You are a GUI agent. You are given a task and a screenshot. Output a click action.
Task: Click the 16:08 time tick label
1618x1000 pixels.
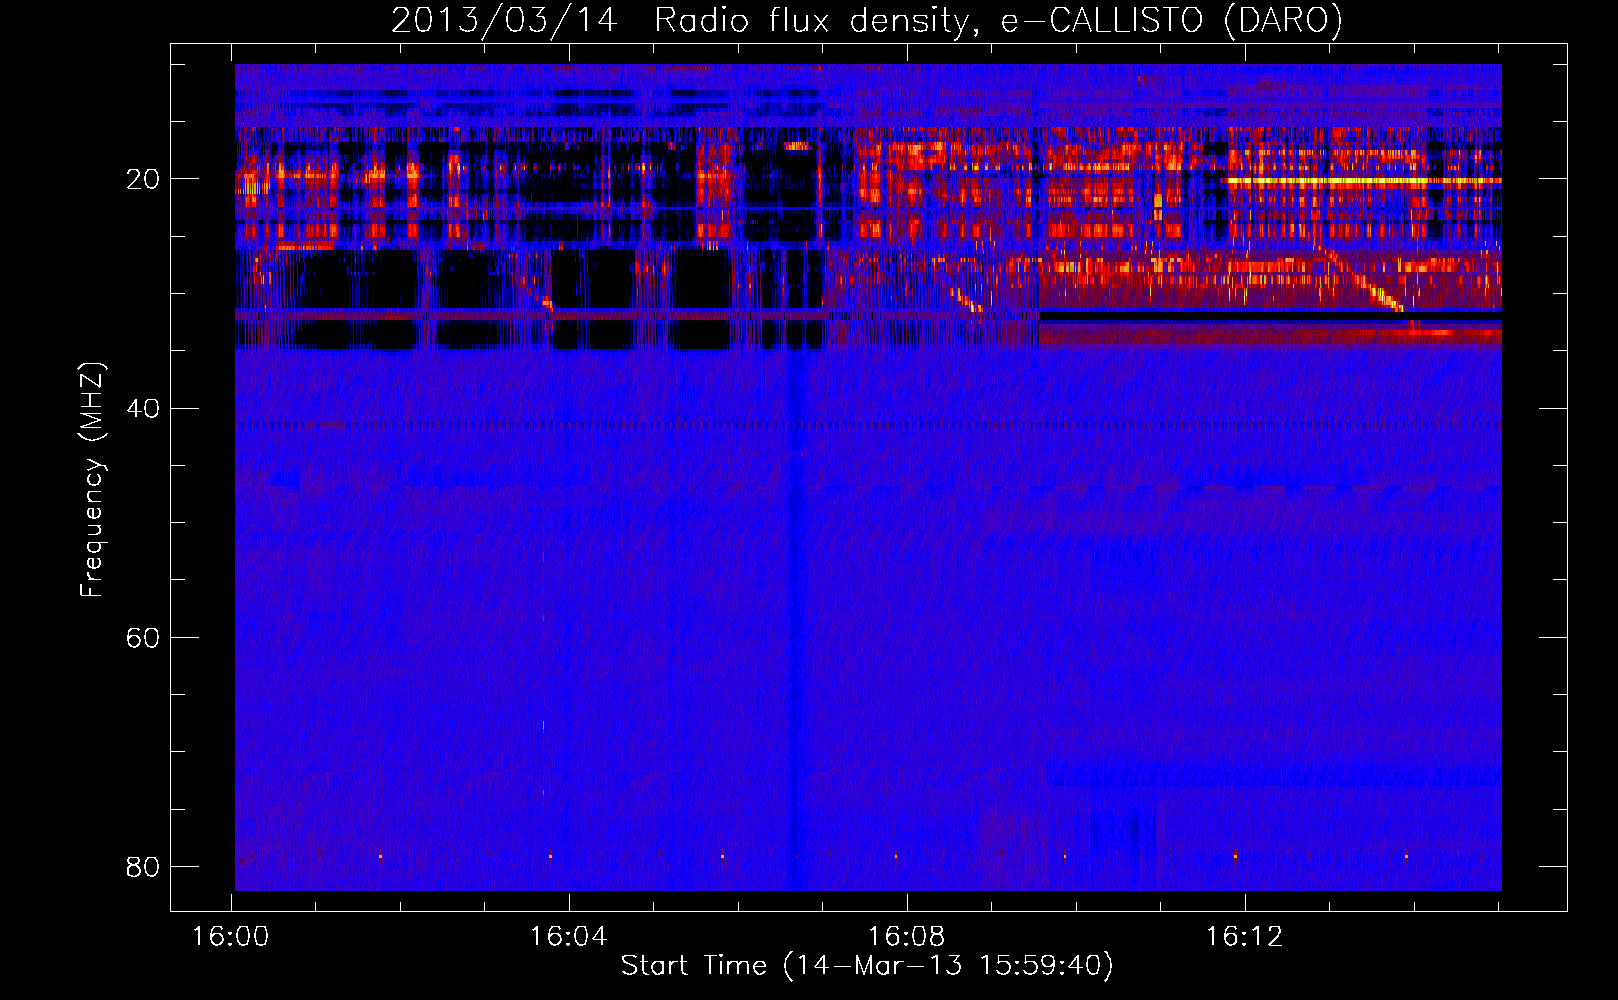point(907,937)
